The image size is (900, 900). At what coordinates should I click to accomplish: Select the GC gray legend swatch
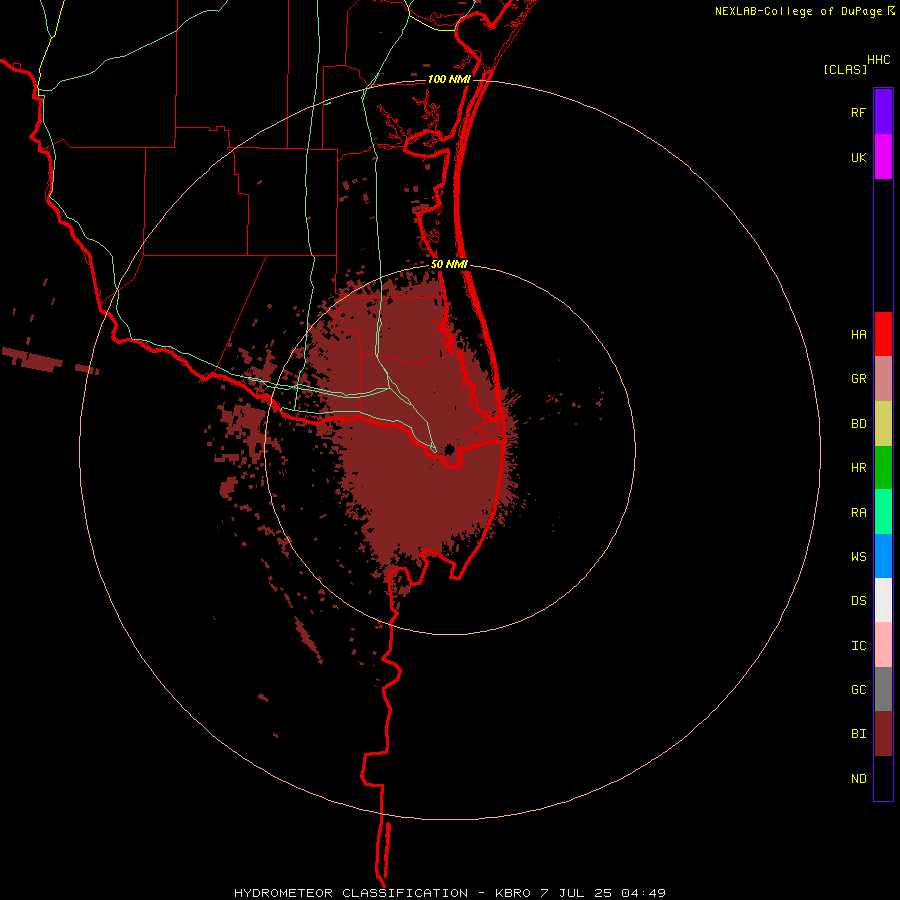[883, 689]
